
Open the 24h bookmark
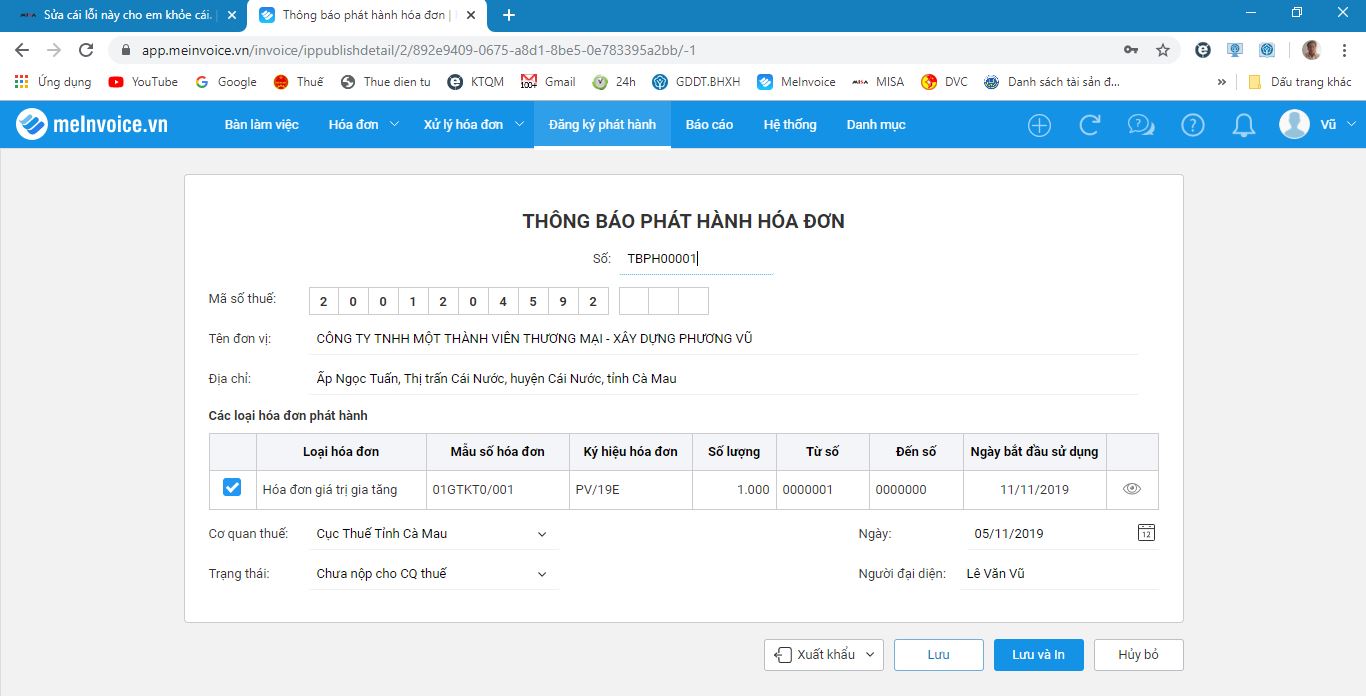pyautogui.click(x=614, y=82)
